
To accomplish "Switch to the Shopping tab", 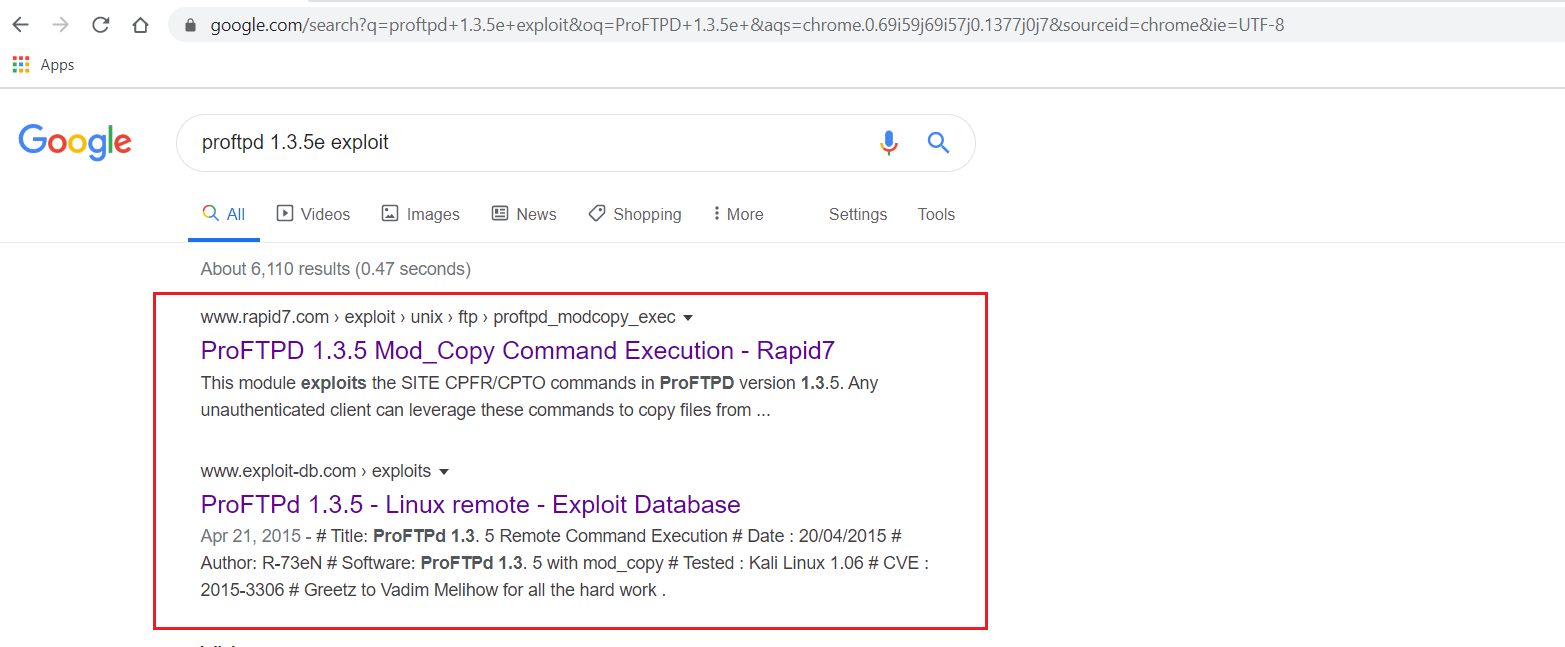I will (635, 214).
